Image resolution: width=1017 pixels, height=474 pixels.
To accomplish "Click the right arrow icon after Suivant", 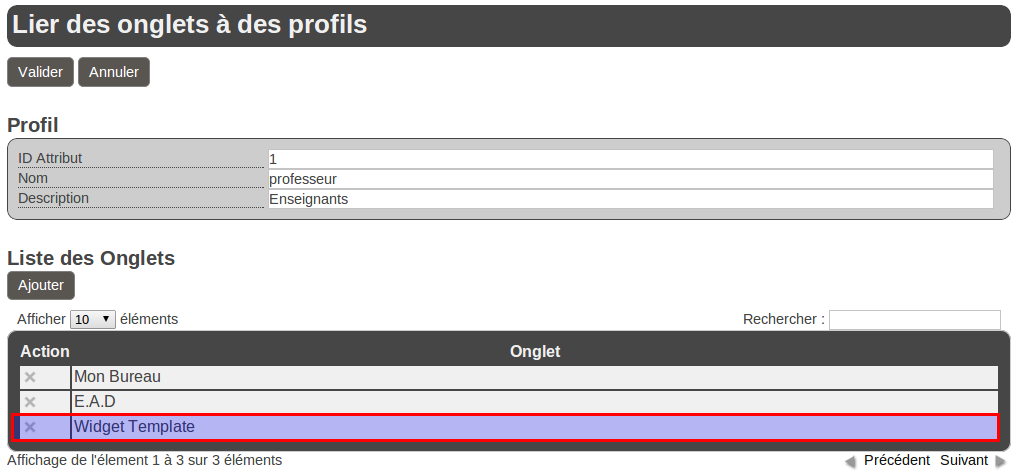I will pos(1000,461).
